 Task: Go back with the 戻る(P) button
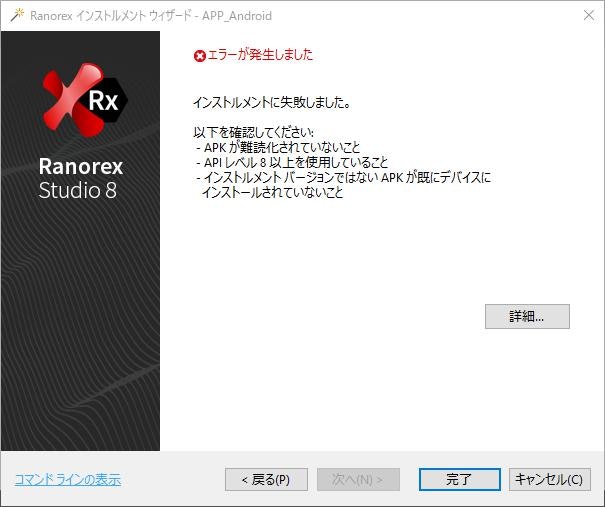coord(266,480)
